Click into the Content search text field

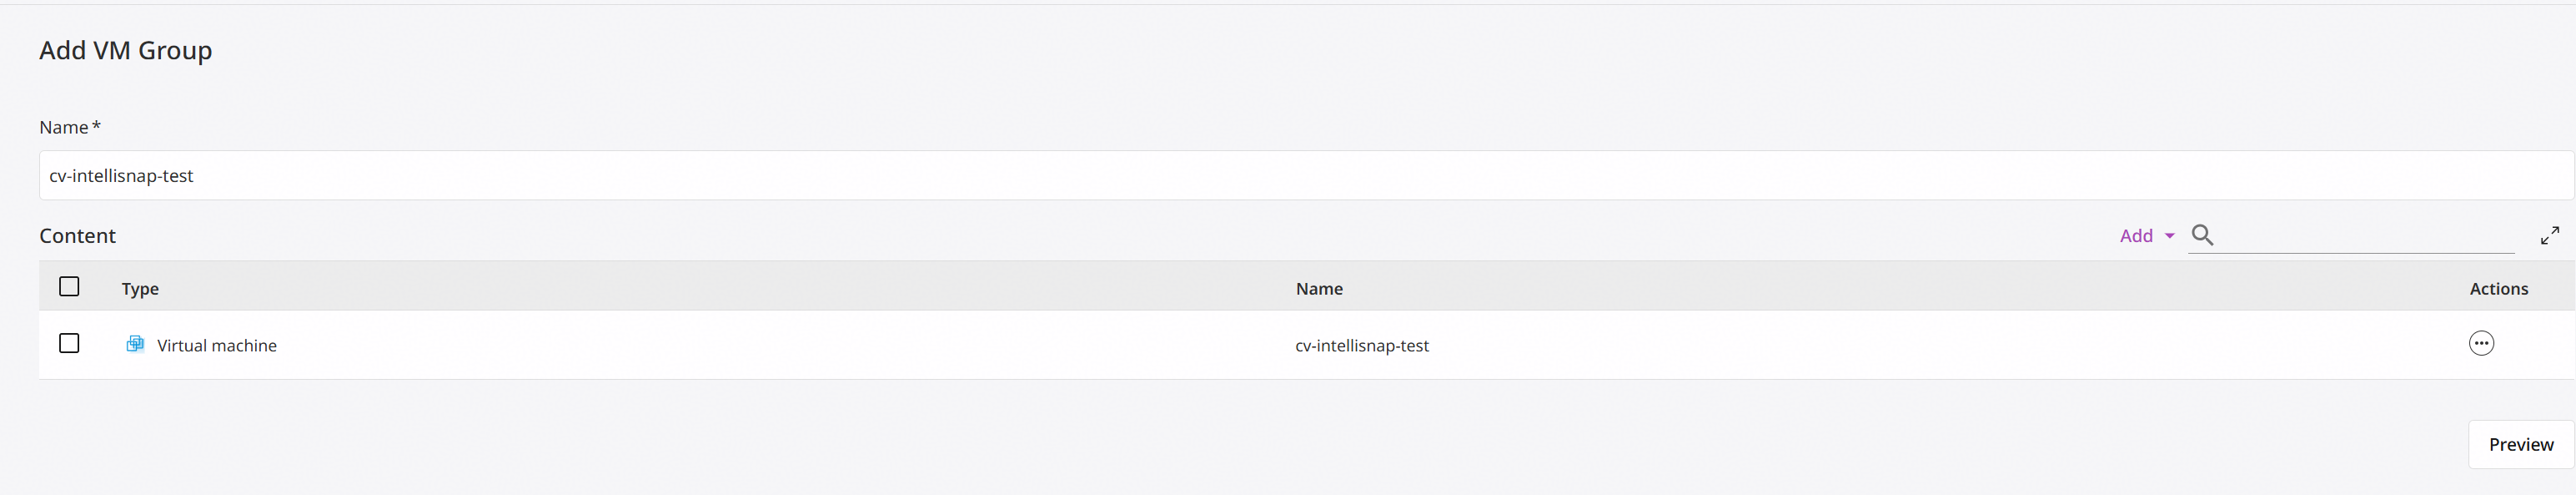[2366, 236]
